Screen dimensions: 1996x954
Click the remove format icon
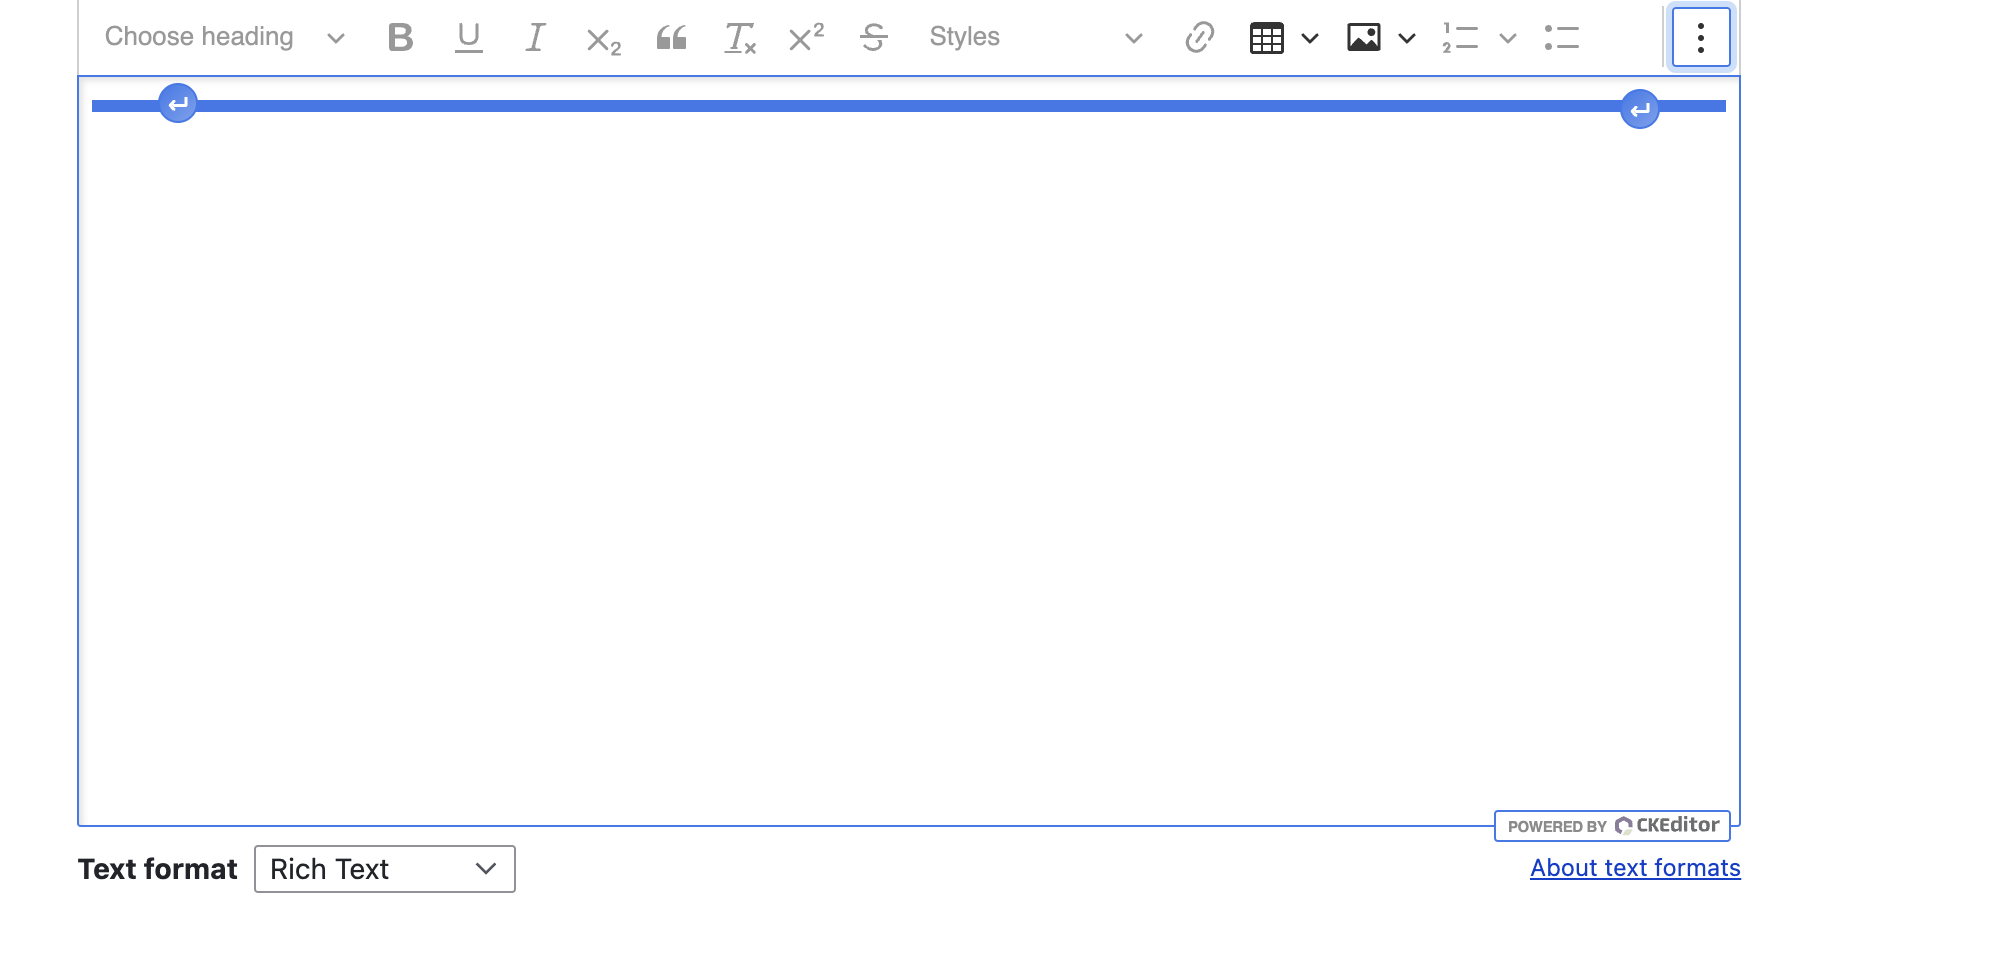(x=739, y=38)
